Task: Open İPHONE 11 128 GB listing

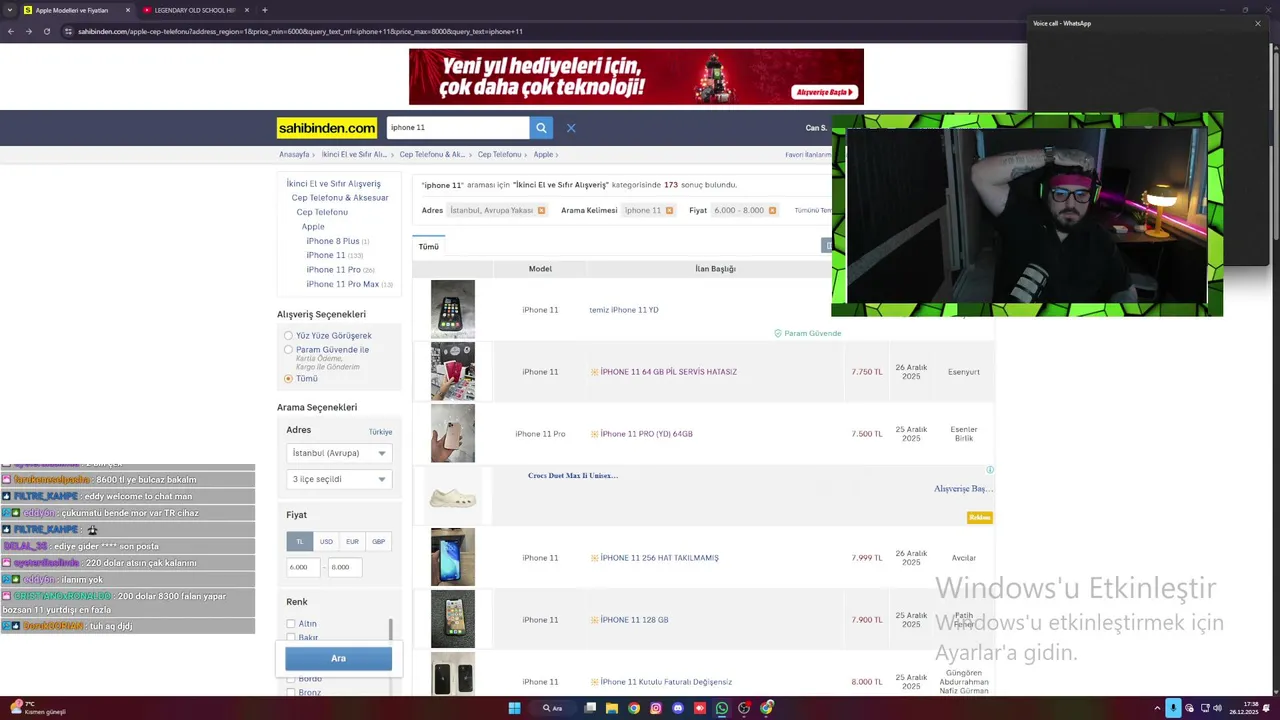Action: click(x=634, y=620)
